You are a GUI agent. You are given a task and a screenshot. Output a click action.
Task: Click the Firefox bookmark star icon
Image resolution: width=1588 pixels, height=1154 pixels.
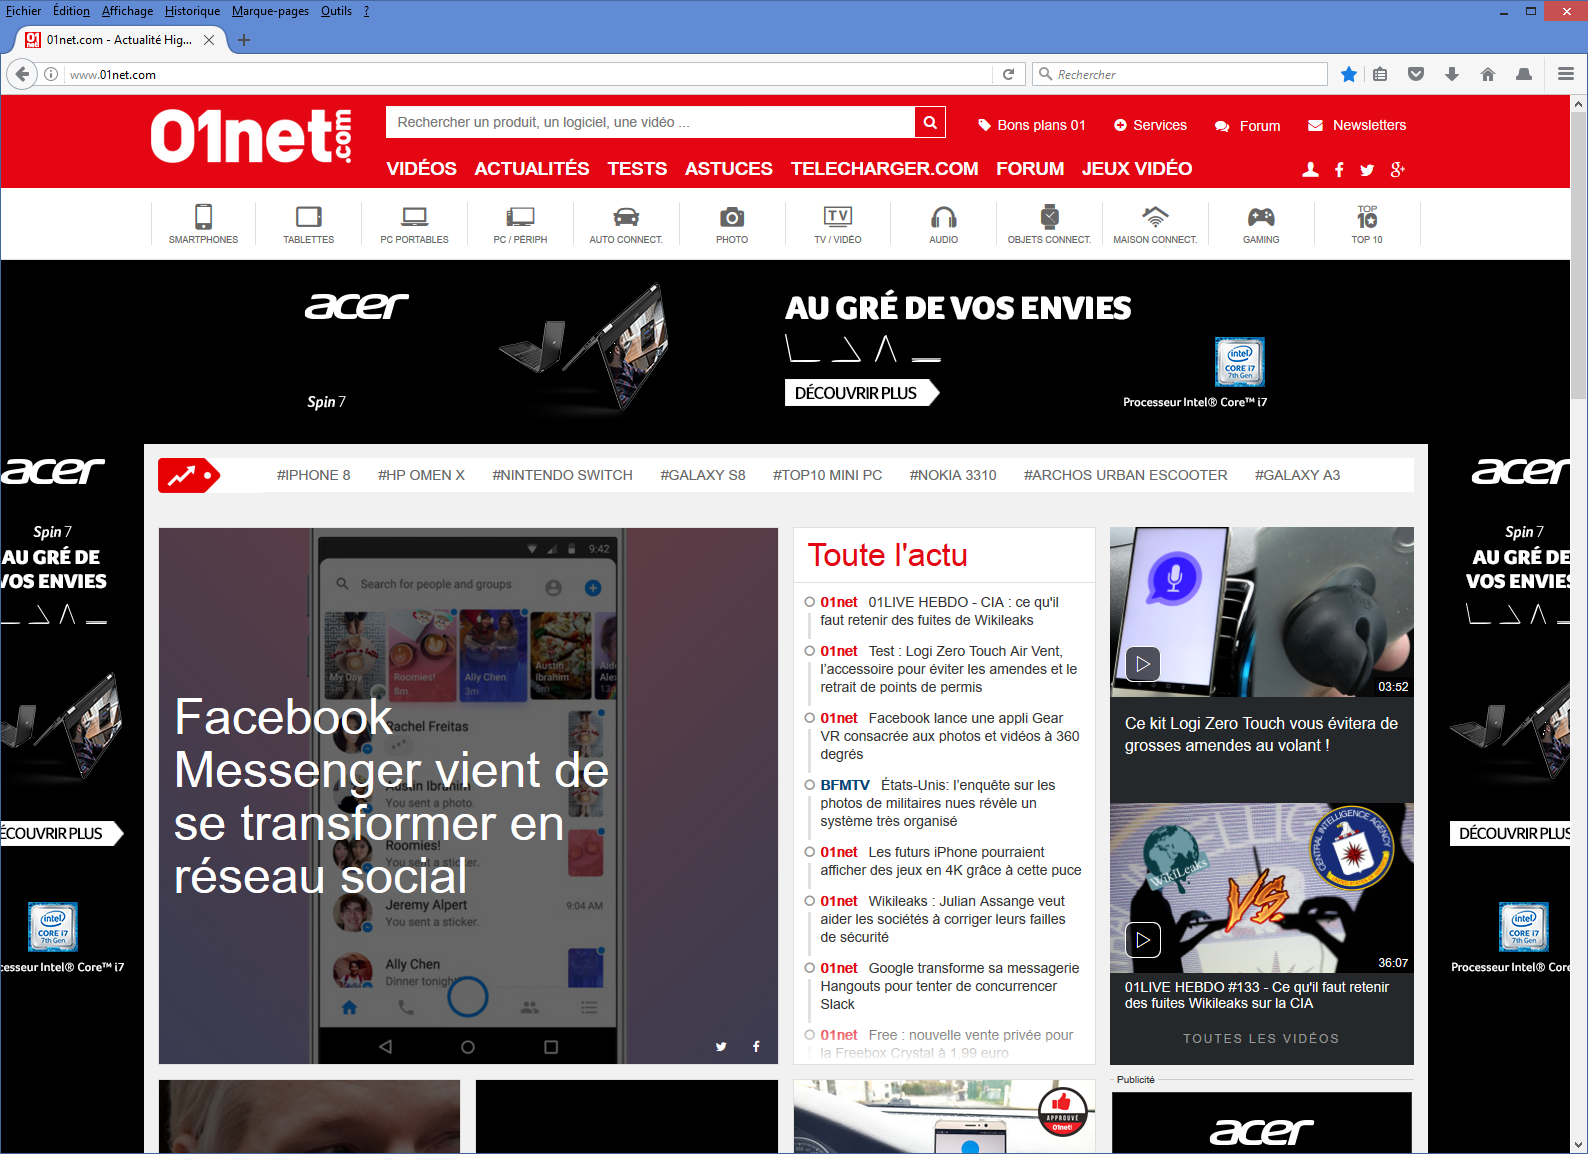point(1348,74)
